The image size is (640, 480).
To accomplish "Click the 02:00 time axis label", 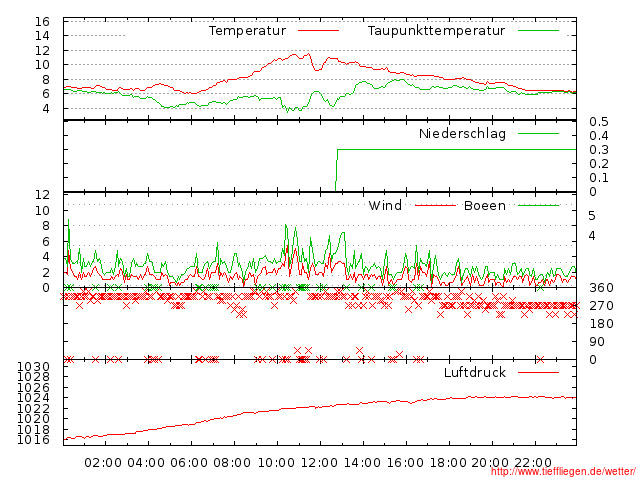I will click(103, 463).
